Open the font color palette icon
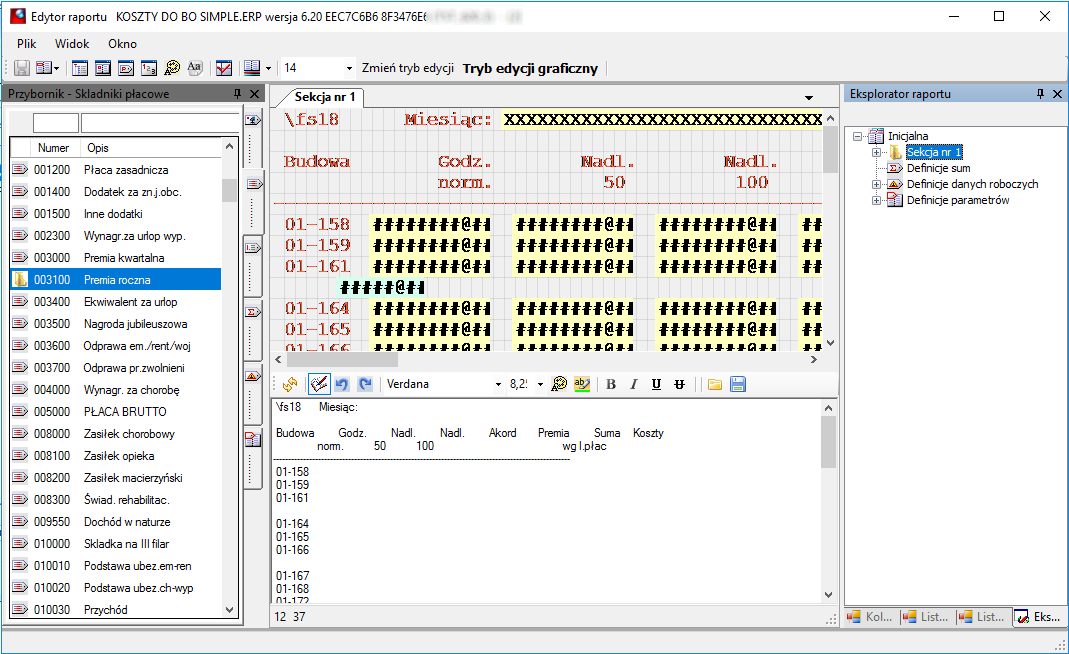Viewport: 1069px width, 654px height. (x=559, y=385)
